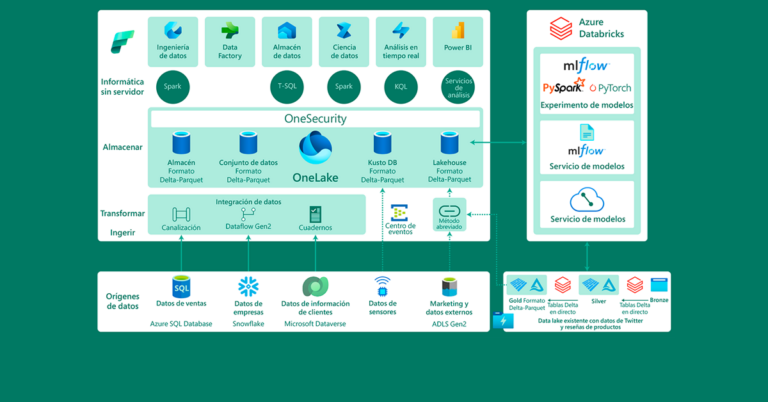Click the KQL compute circle
Image resolution: width=768 pixels, height=402 pixels.
point(401,87)
